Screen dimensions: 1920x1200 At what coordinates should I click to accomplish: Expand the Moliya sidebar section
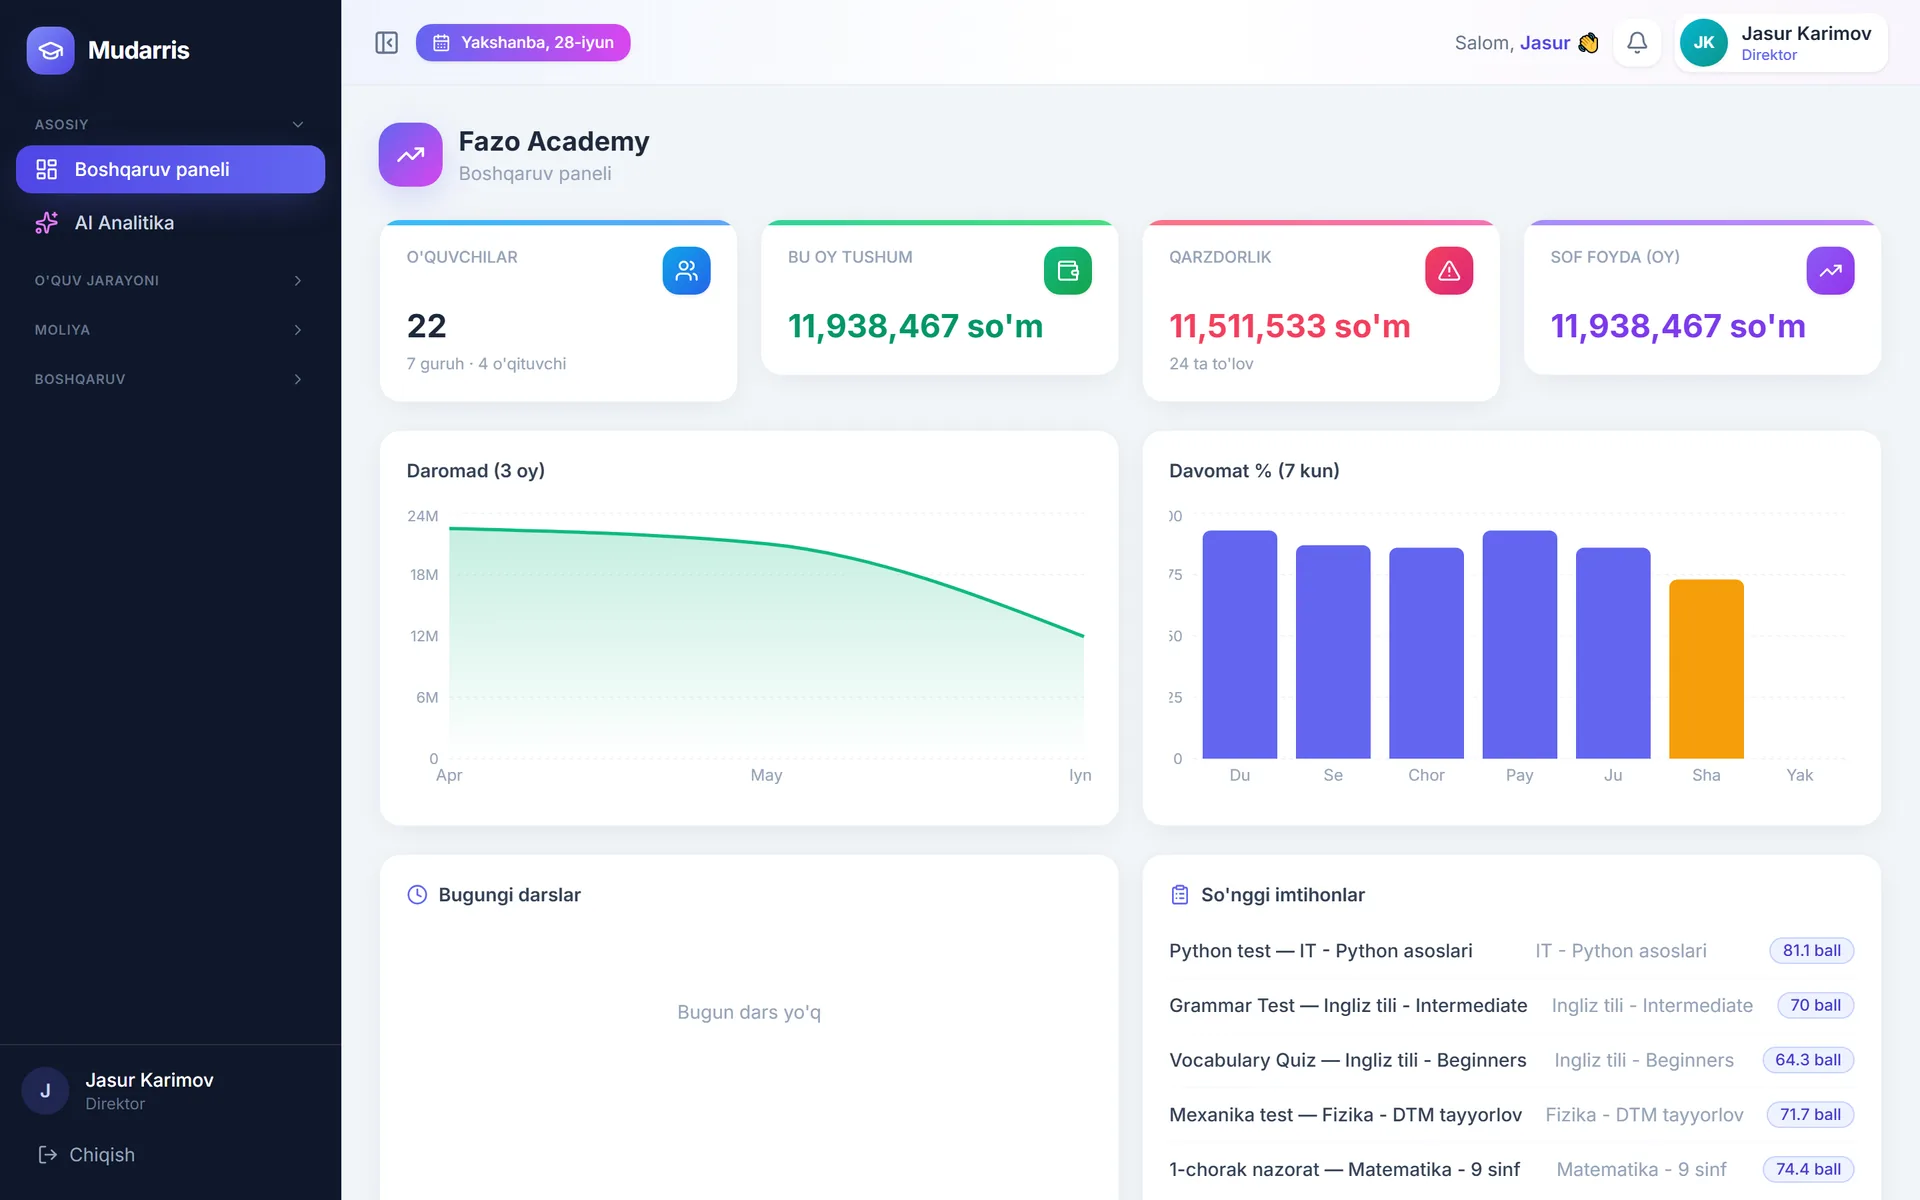pyautogui.click(x=170, y=330)
